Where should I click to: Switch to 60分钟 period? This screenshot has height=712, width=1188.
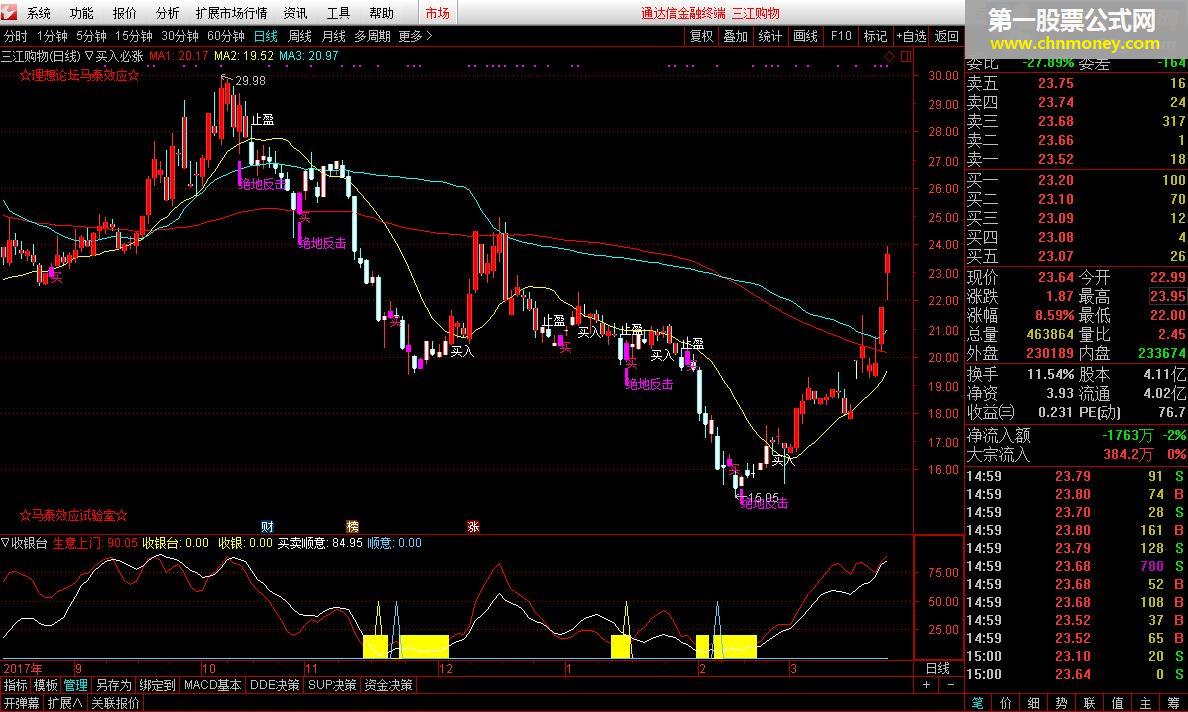pos(226,36)
